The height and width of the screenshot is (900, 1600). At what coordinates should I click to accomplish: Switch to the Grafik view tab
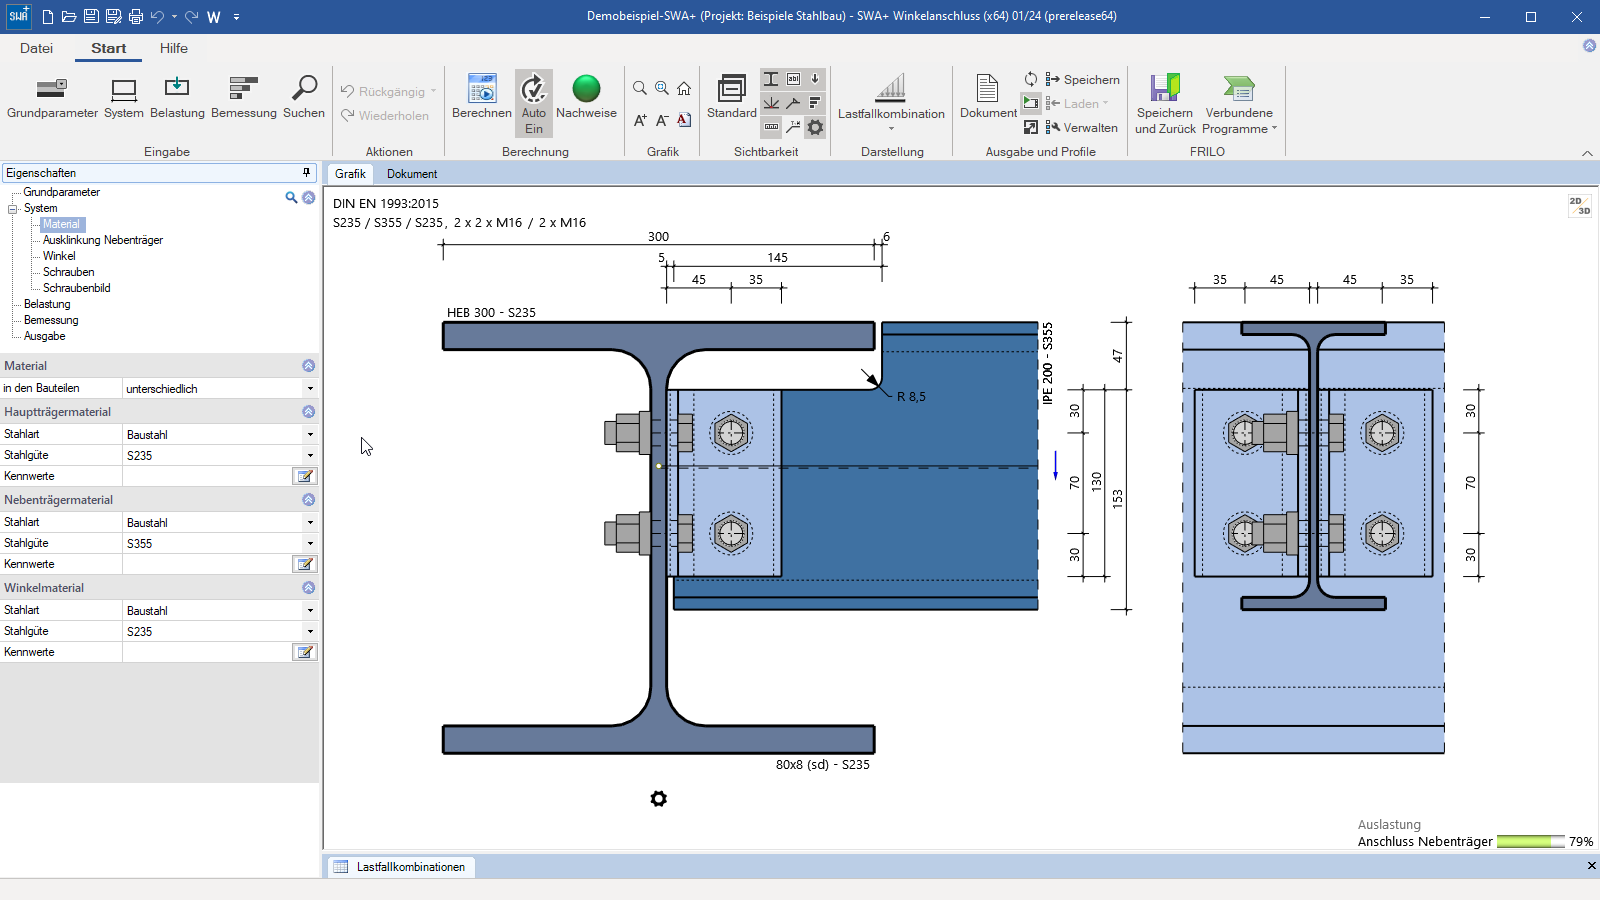(x=350, y=174)
